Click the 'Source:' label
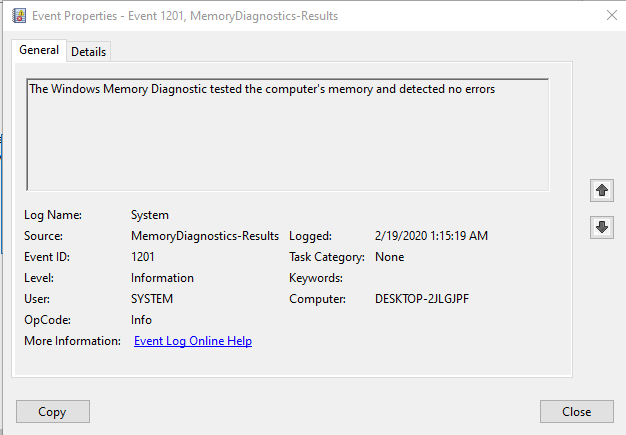626x435 pixels. pos(43,236)
